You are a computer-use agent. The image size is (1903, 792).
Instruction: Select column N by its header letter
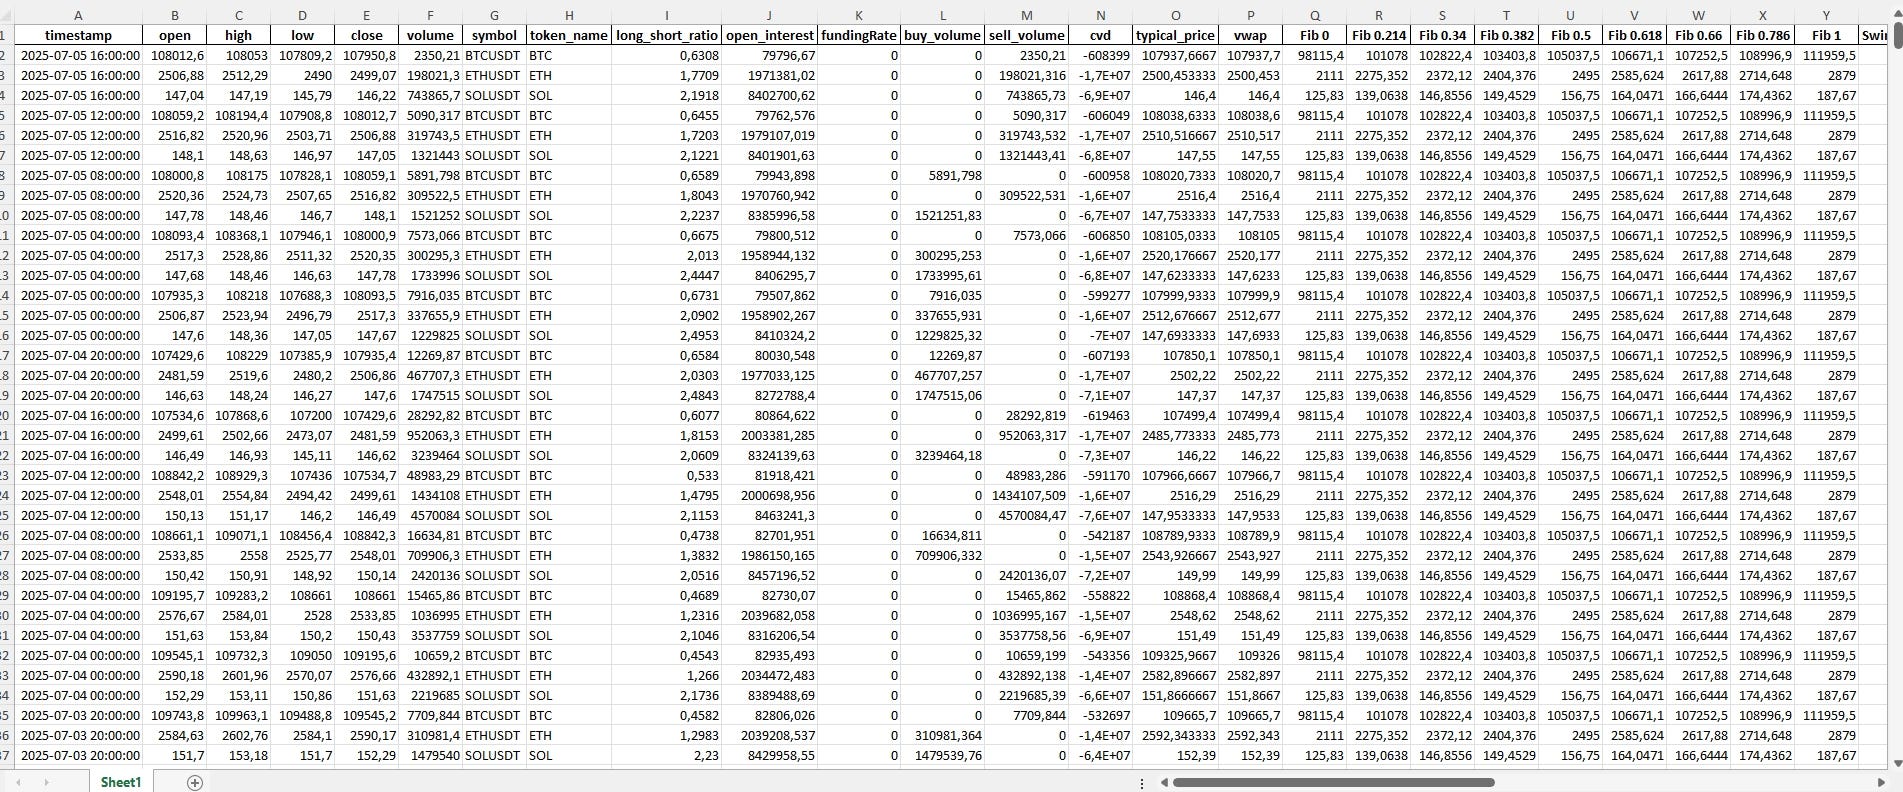tap(1101, 15)
